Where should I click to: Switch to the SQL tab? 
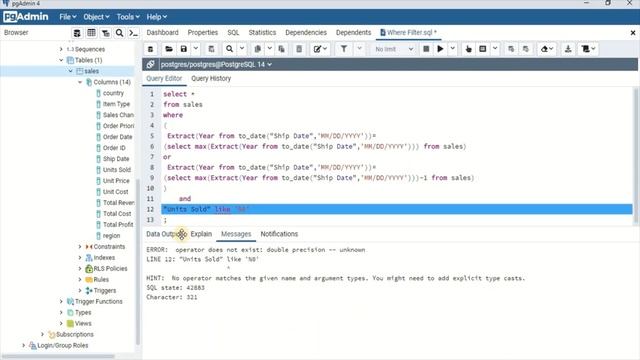pos(233,32)
